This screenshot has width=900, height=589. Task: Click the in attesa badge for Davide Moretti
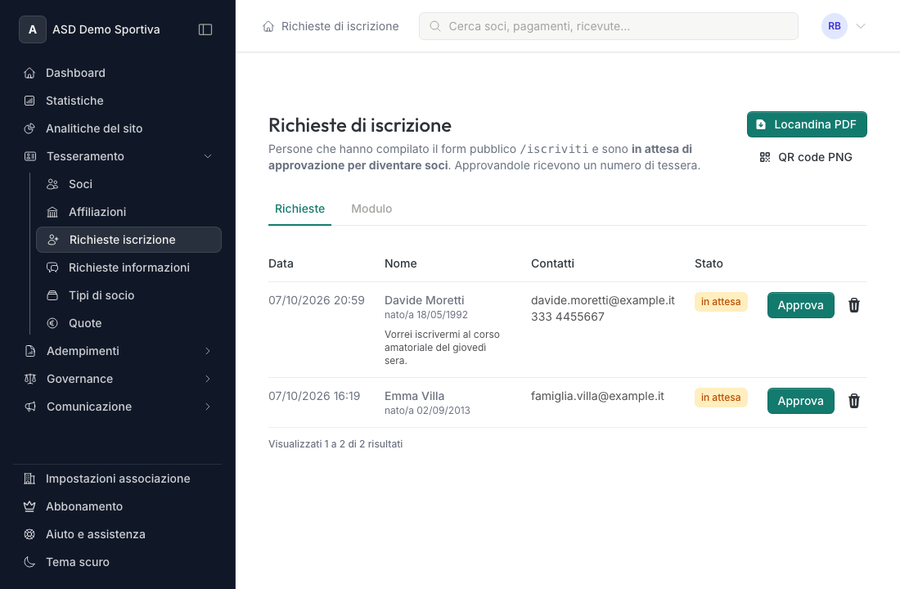721,302
